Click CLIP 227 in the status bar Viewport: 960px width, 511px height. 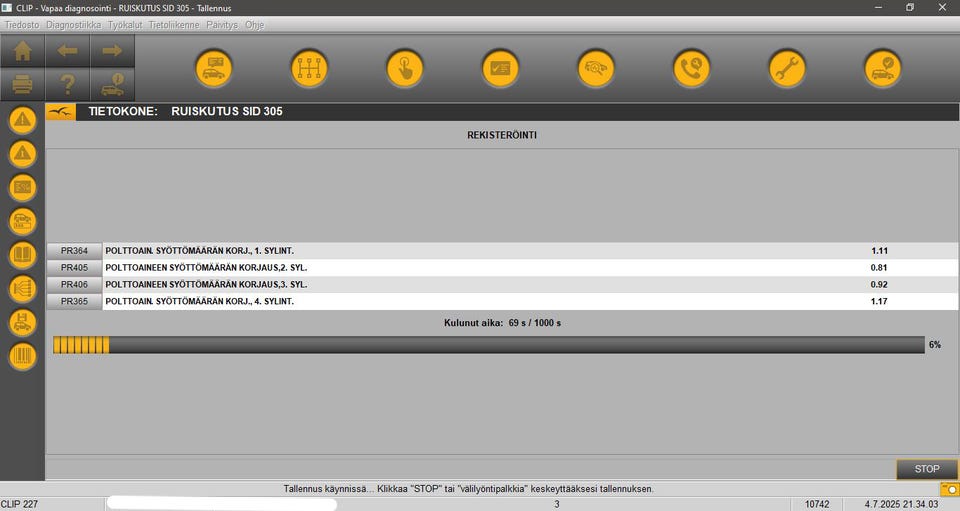(20, 504)
